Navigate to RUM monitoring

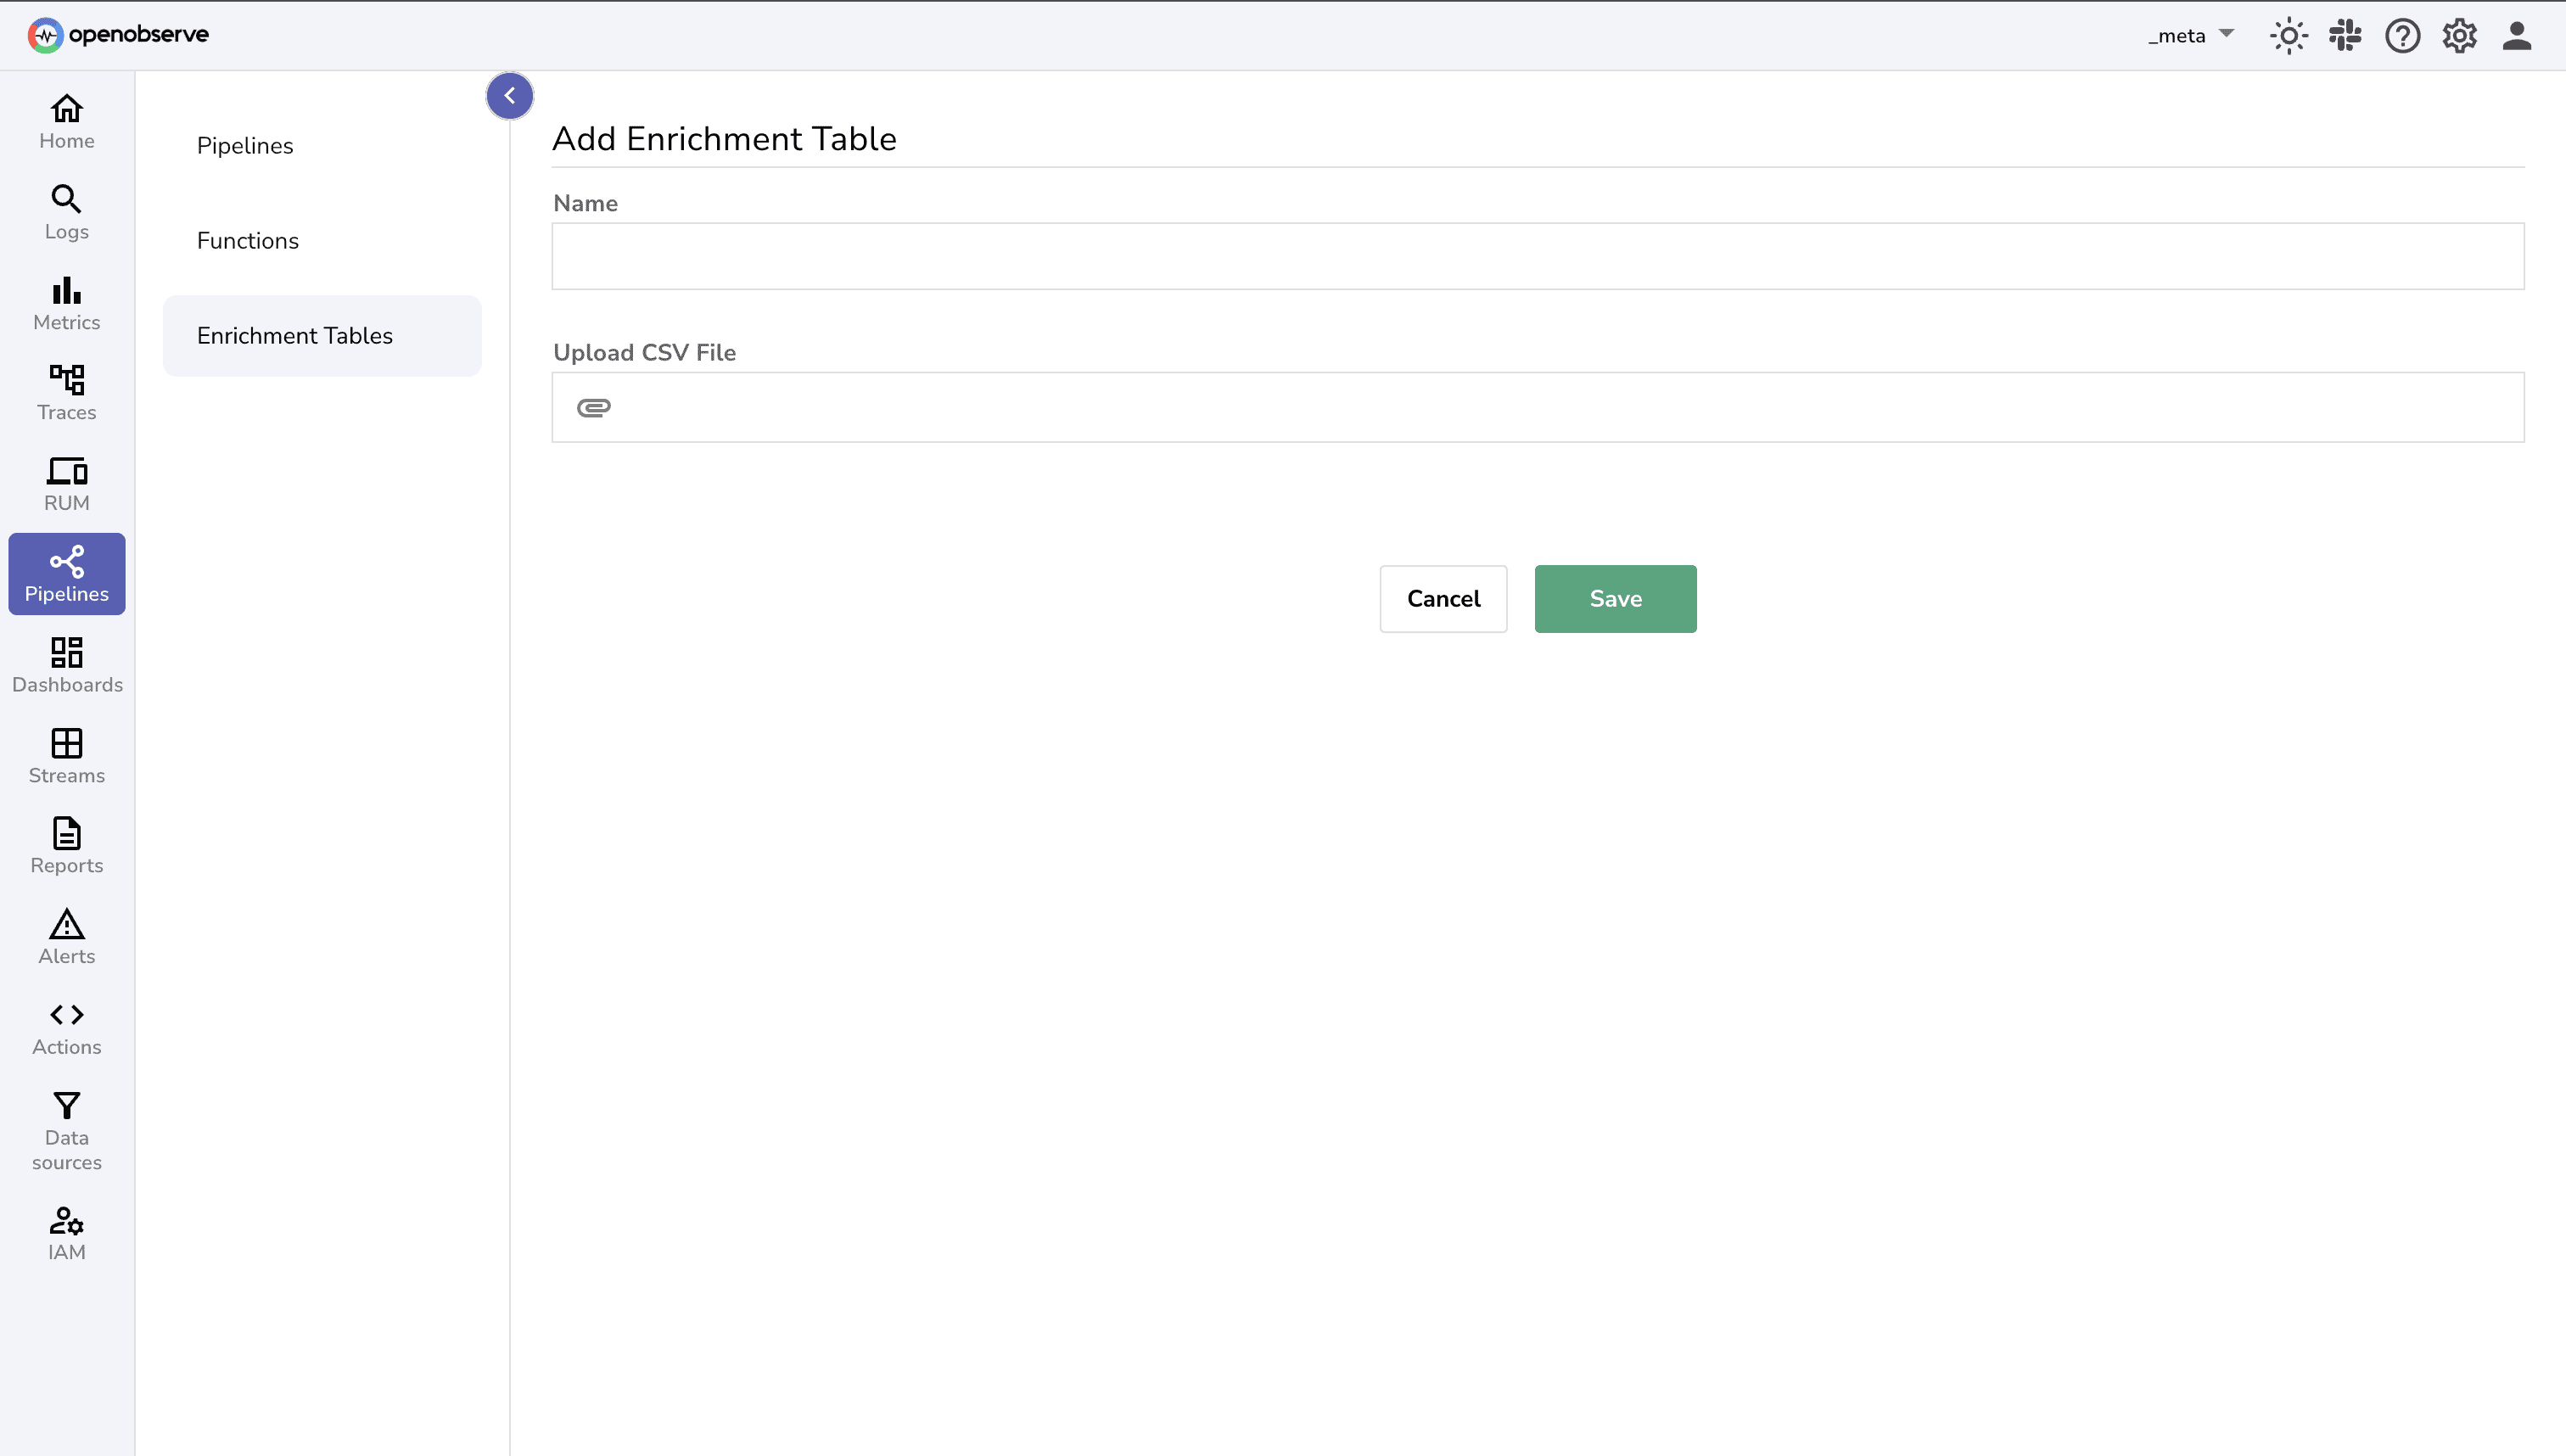66,483
